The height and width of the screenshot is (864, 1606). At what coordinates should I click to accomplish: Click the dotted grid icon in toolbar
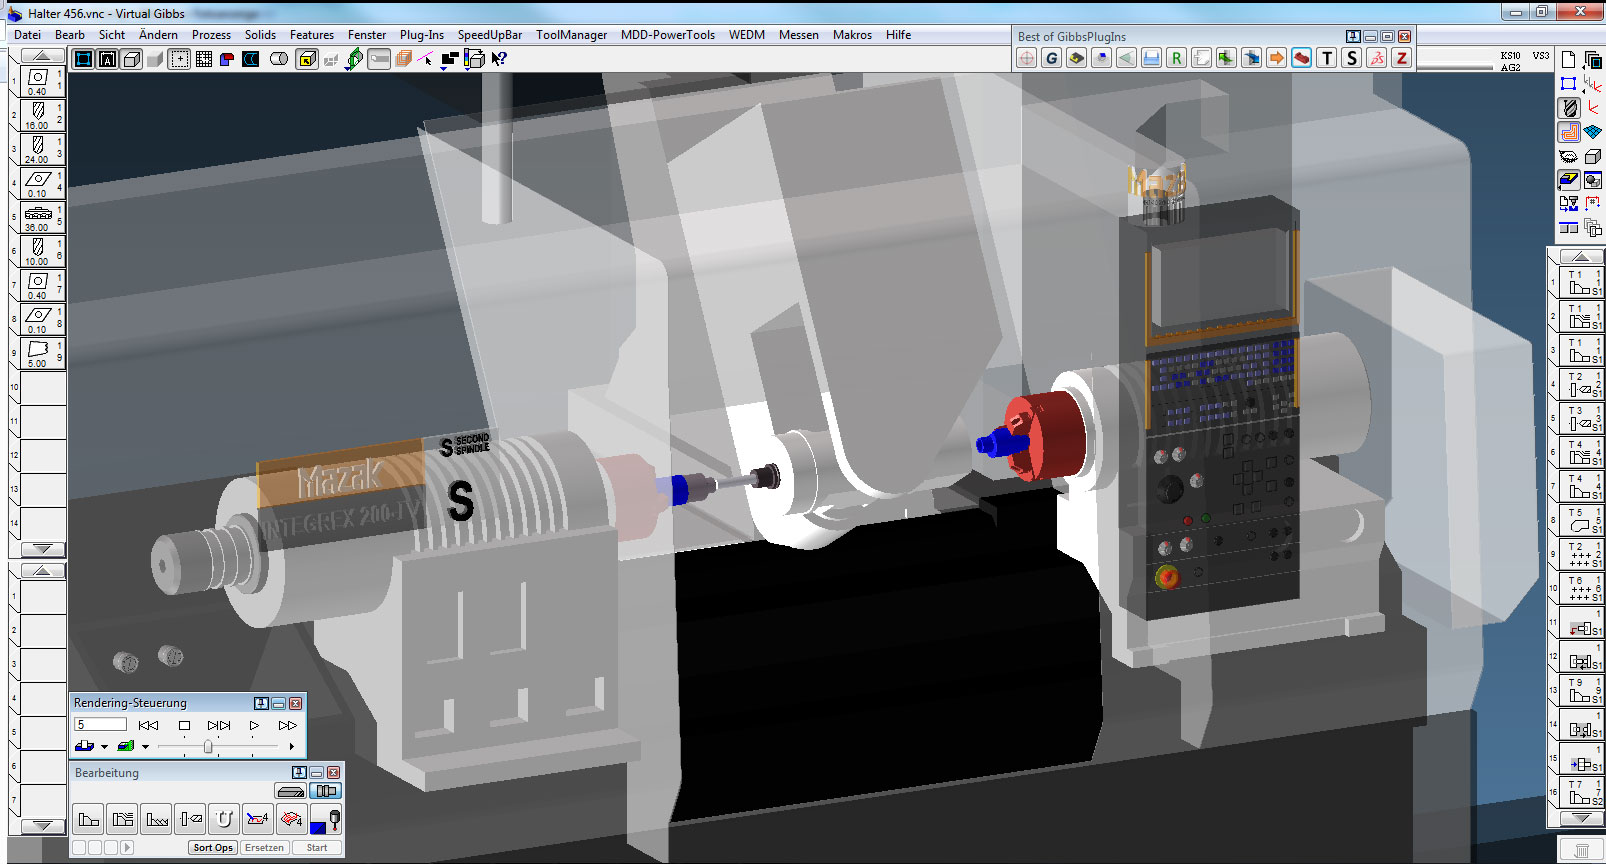pos(204,59)
